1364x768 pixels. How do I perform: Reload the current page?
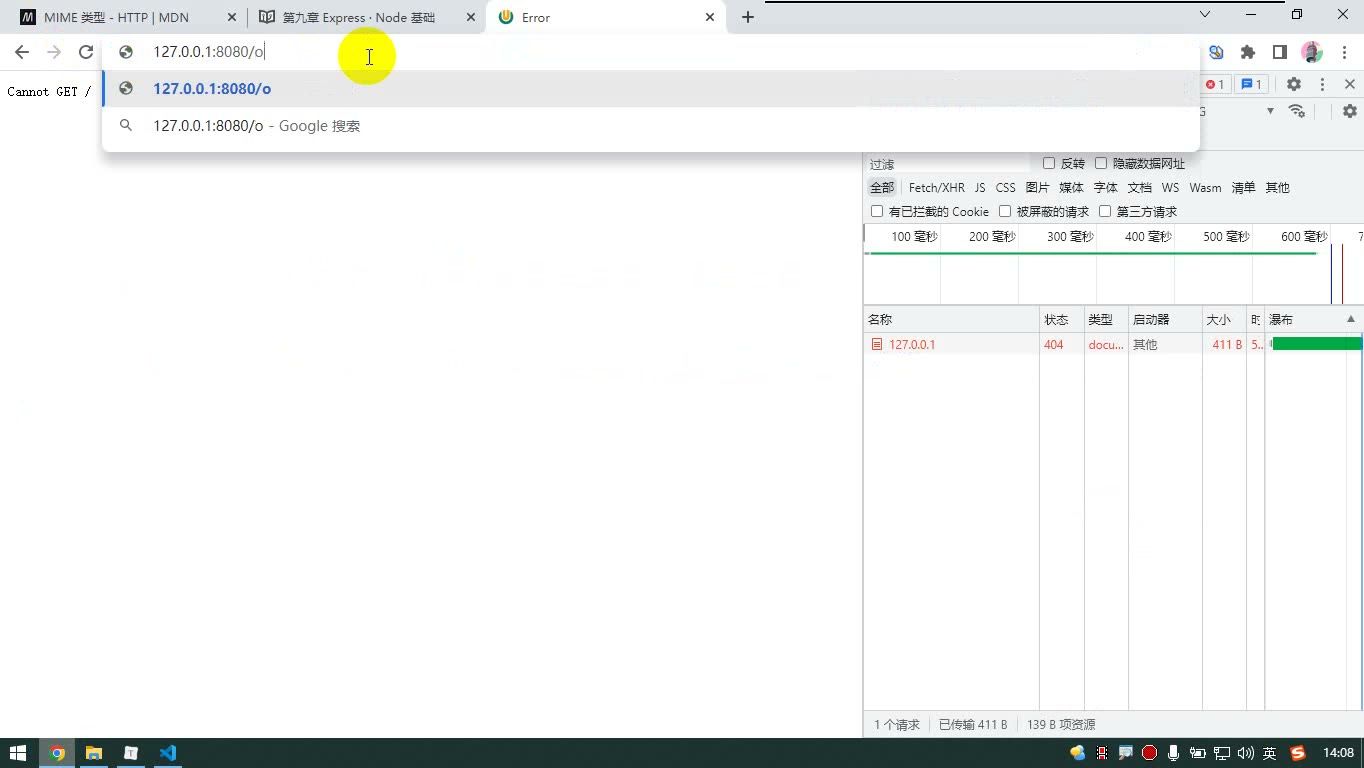86,53
